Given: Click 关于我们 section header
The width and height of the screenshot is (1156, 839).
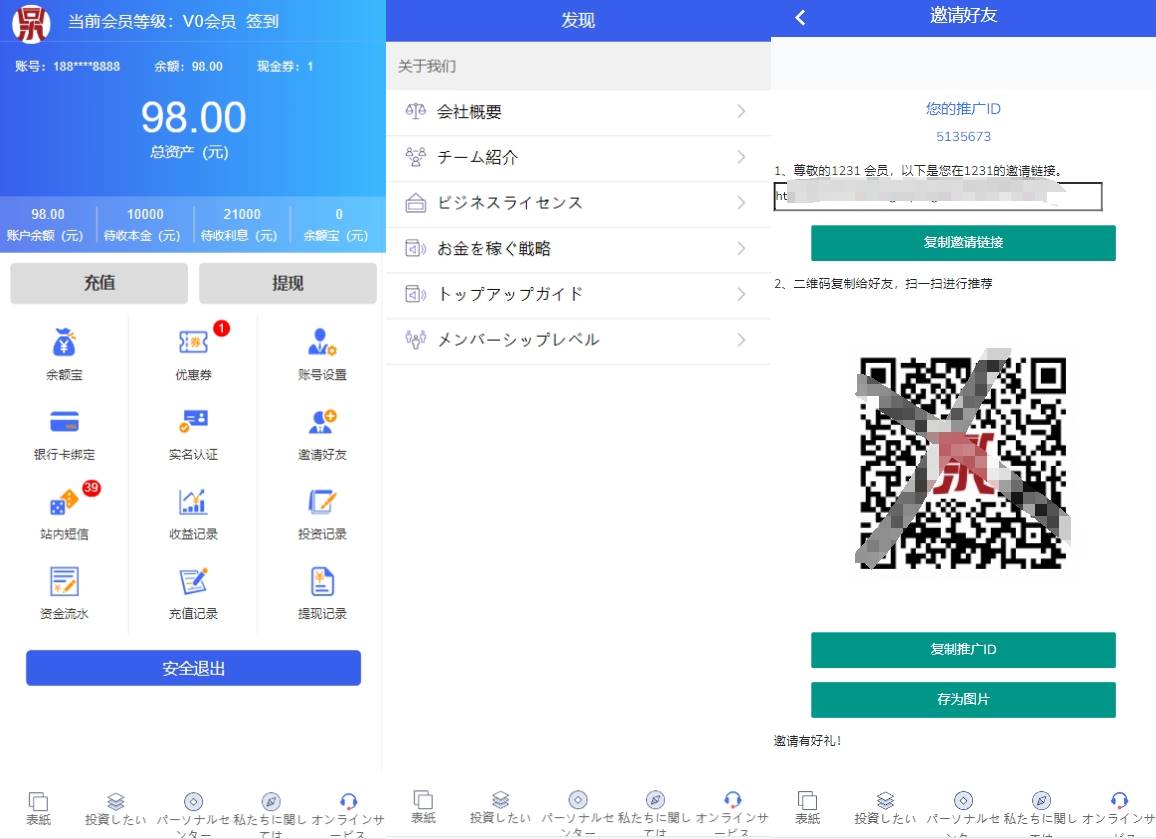Looking at the screenshot, I should 578,66.
